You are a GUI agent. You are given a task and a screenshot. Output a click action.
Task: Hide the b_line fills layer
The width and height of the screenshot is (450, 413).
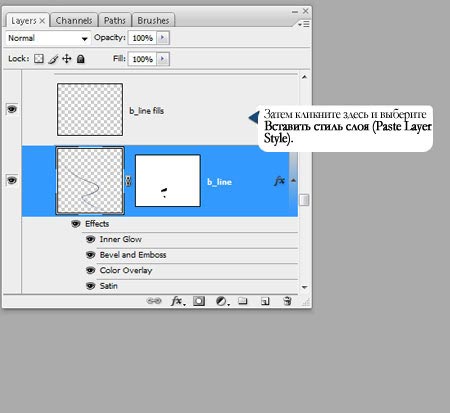click(x=12, y=109)
